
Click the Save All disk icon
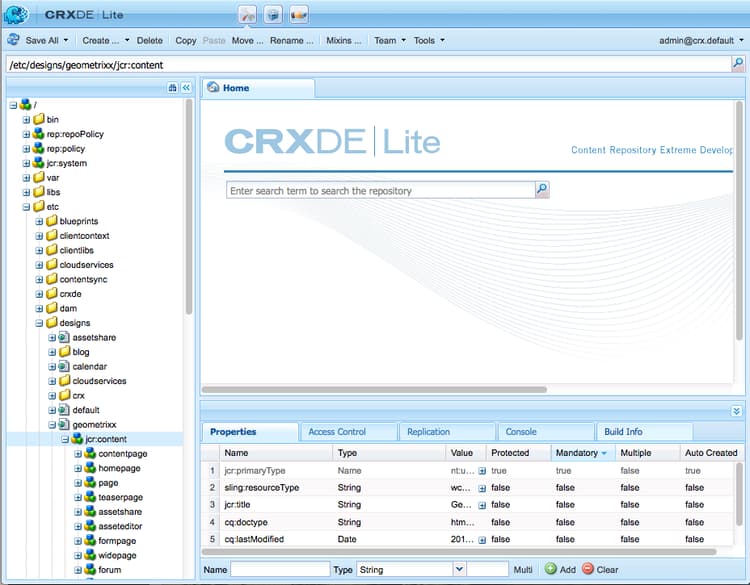[13, 40]
